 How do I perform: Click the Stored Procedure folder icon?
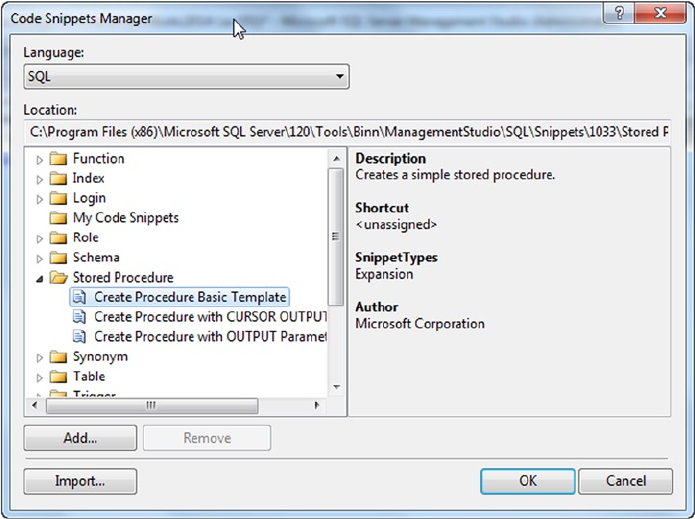click(x=58, y=278)
